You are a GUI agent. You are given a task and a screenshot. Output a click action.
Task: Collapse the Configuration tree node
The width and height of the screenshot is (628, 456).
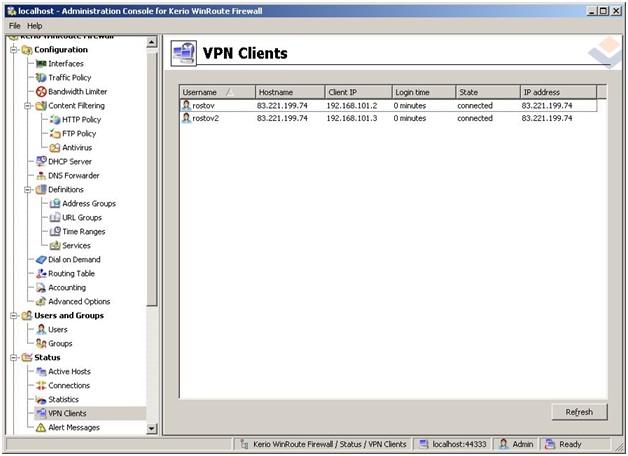(14, 50)
